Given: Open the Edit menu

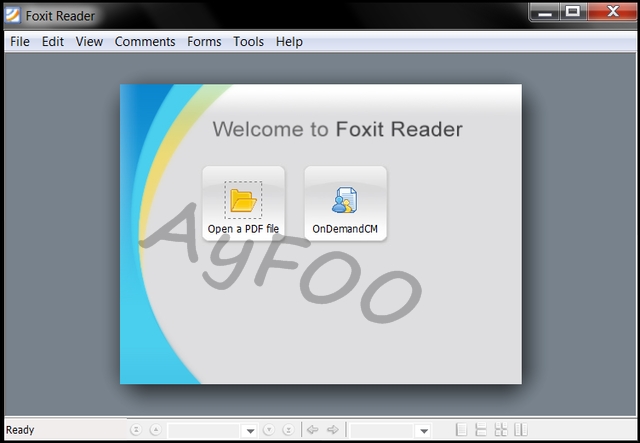Looking at the screenshot, I should coord(53,42).
